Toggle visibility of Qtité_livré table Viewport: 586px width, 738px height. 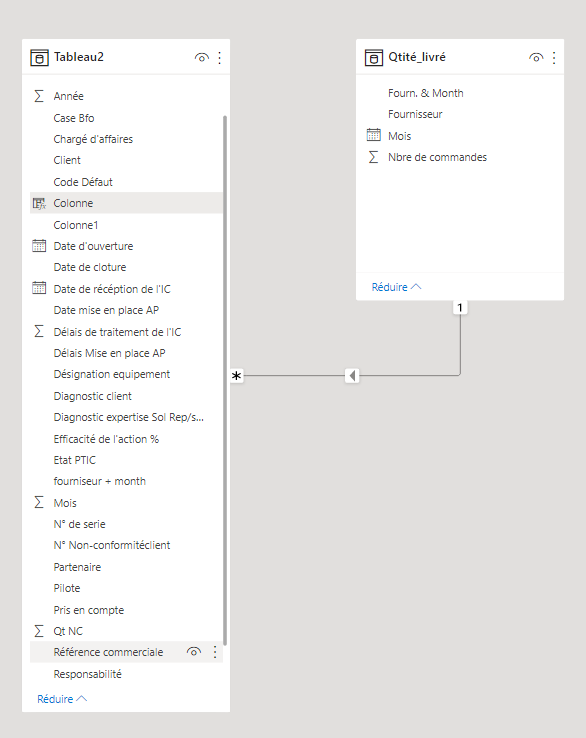[x=536, y=57]
